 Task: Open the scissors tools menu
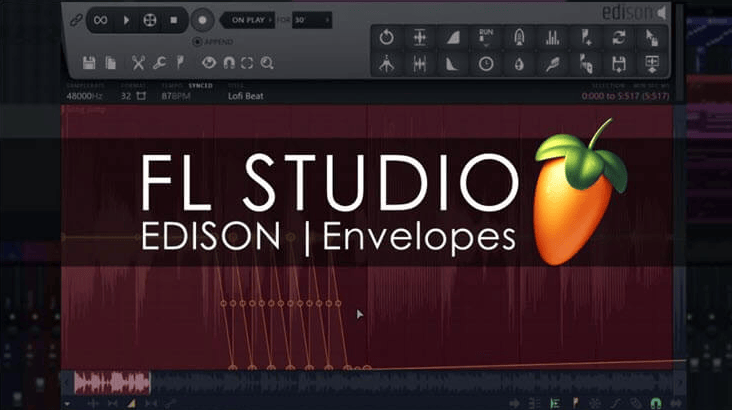tap(138, 63)
